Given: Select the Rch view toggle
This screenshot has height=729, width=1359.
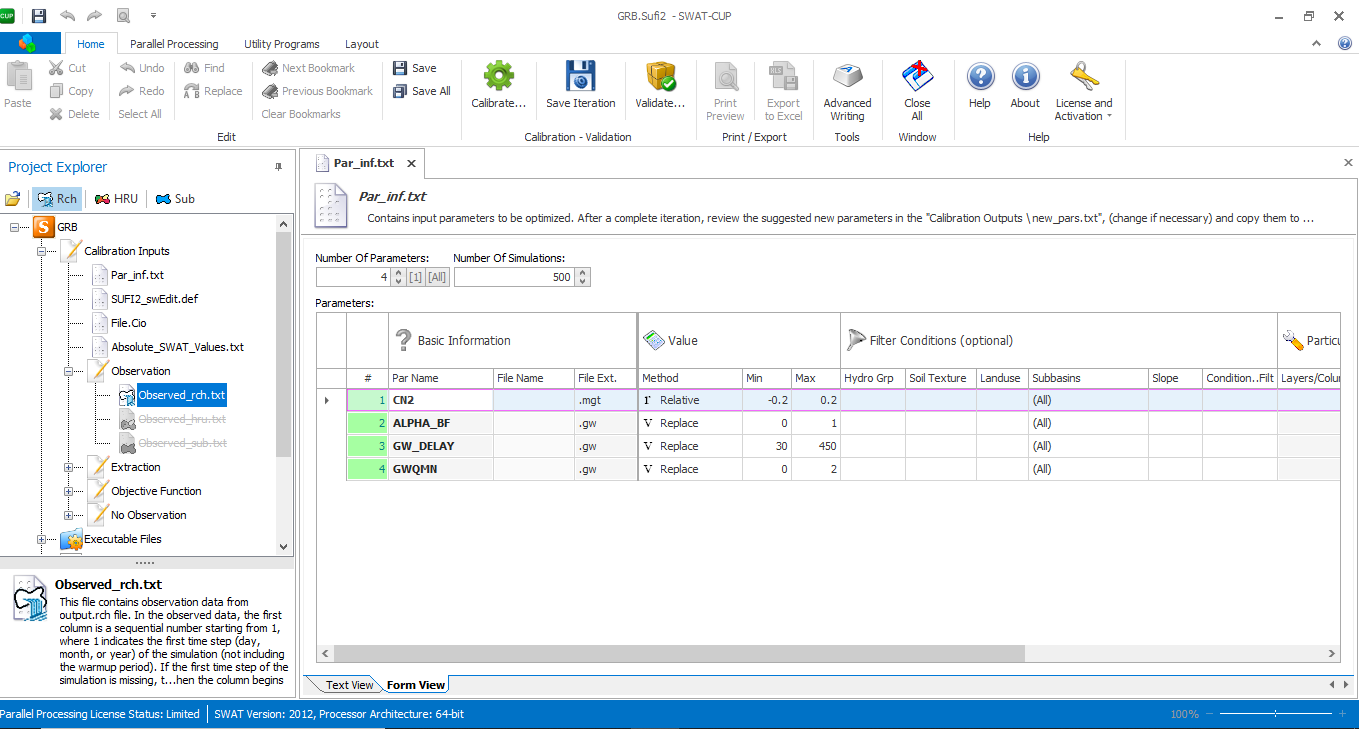Looking at the screenshot, I should (x=57, y=199).
